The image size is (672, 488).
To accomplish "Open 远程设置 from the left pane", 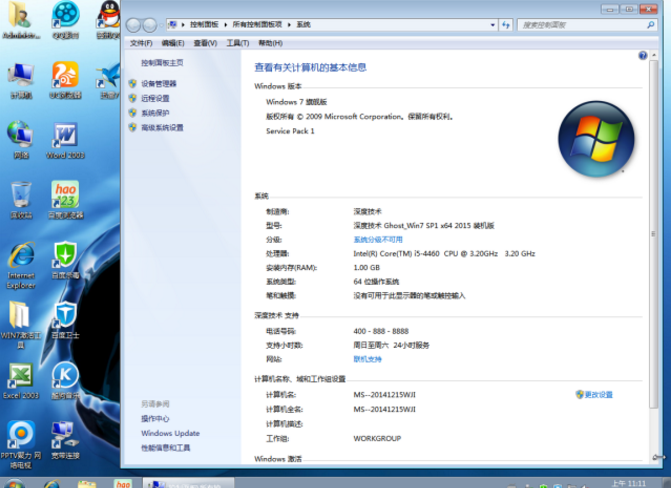I will coord(155,99).
